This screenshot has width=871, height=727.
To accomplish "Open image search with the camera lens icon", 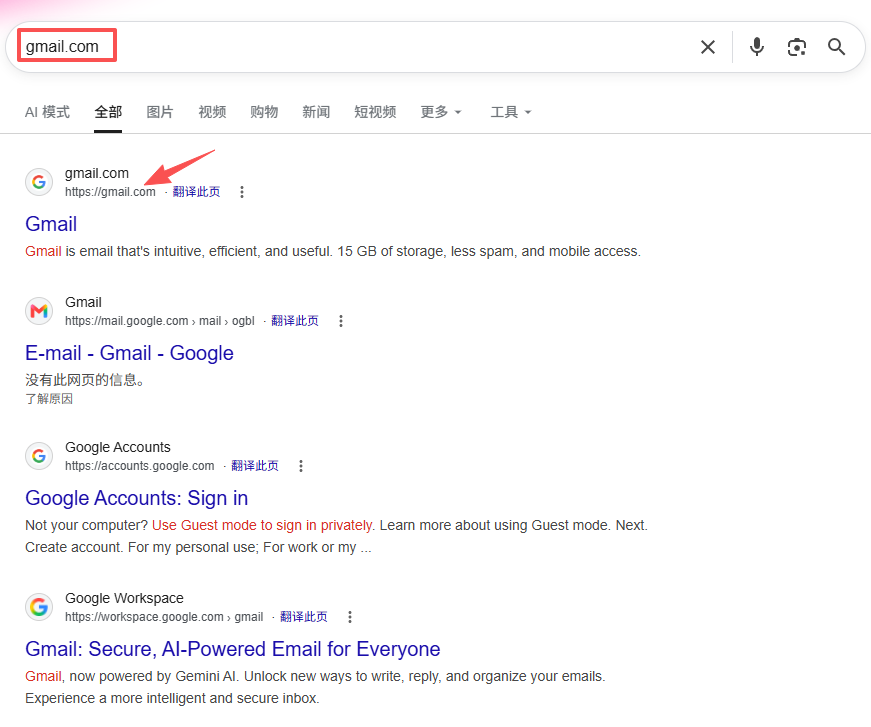I will tap(797, 47).
